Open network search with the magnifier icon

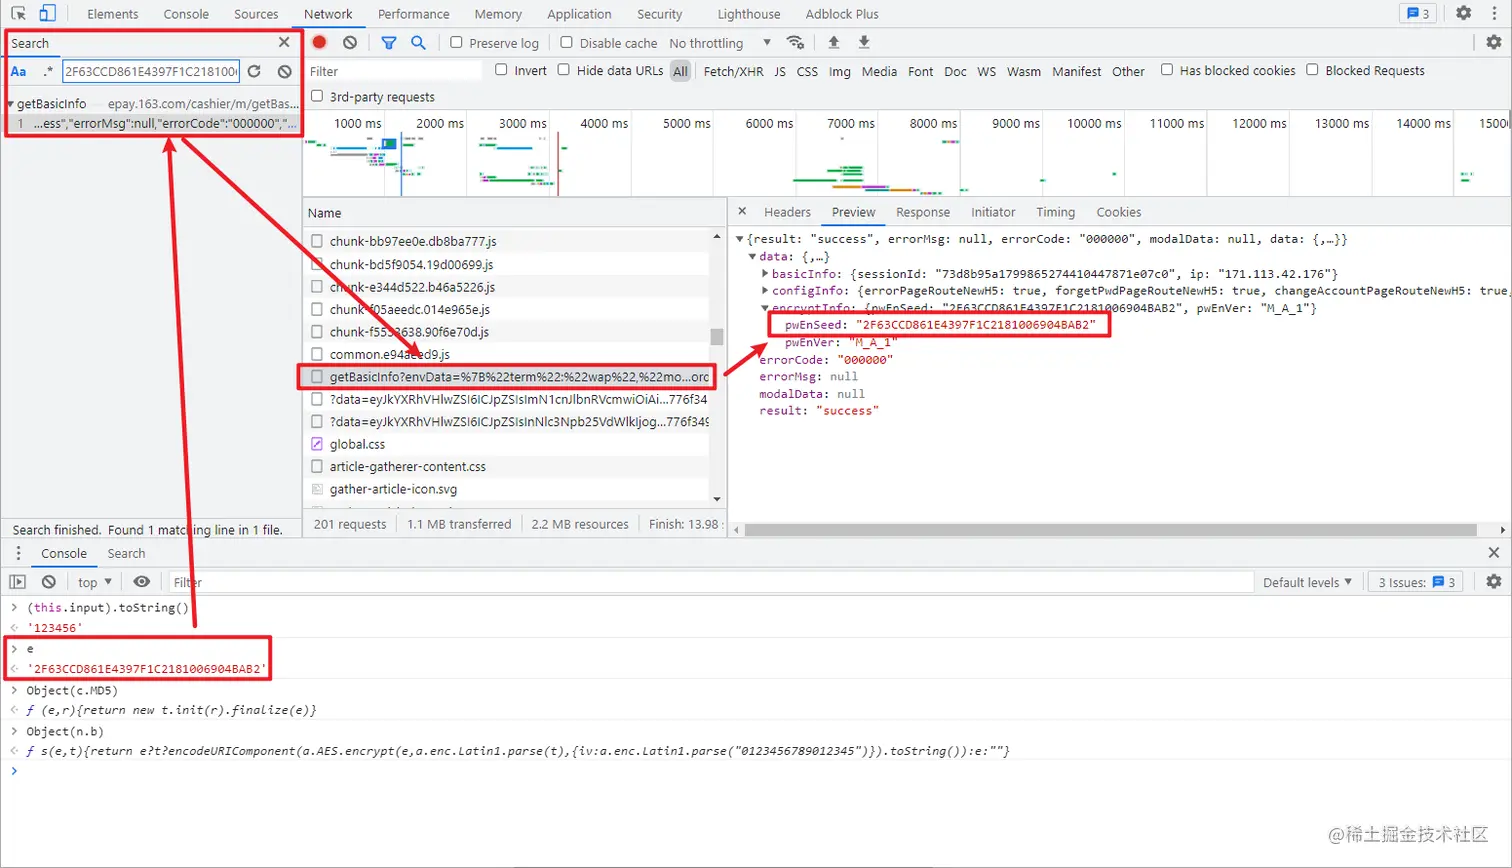418,42
